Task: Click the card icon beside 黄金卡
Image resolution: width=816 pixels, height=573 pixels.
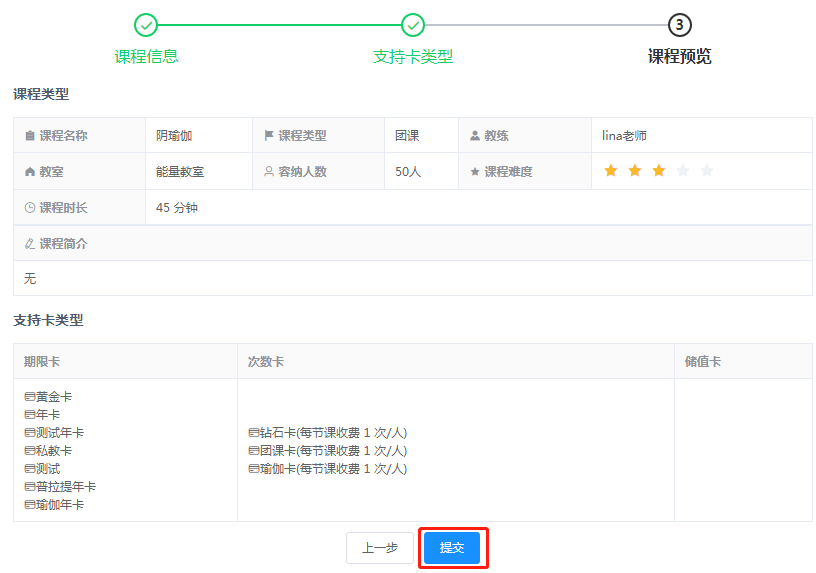Action: (x=30, y=397)
